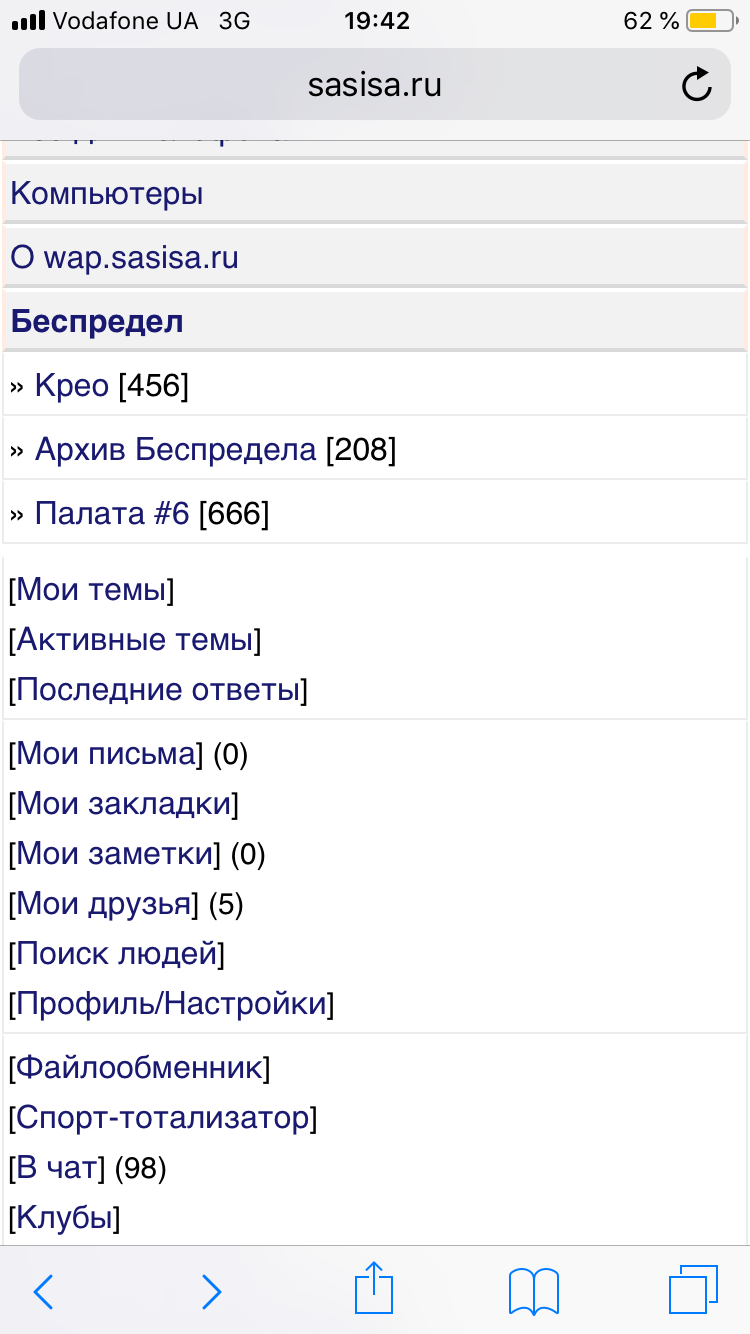Open the Мои темы link
The image size is (750, 1334).
point(91,590)
